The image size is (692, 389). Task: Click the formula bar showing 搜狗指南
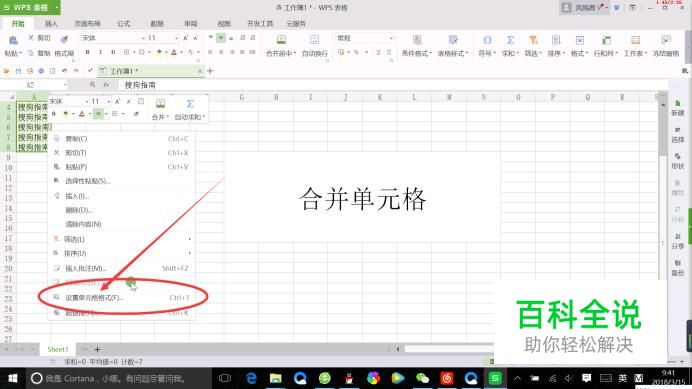(393, 85)
